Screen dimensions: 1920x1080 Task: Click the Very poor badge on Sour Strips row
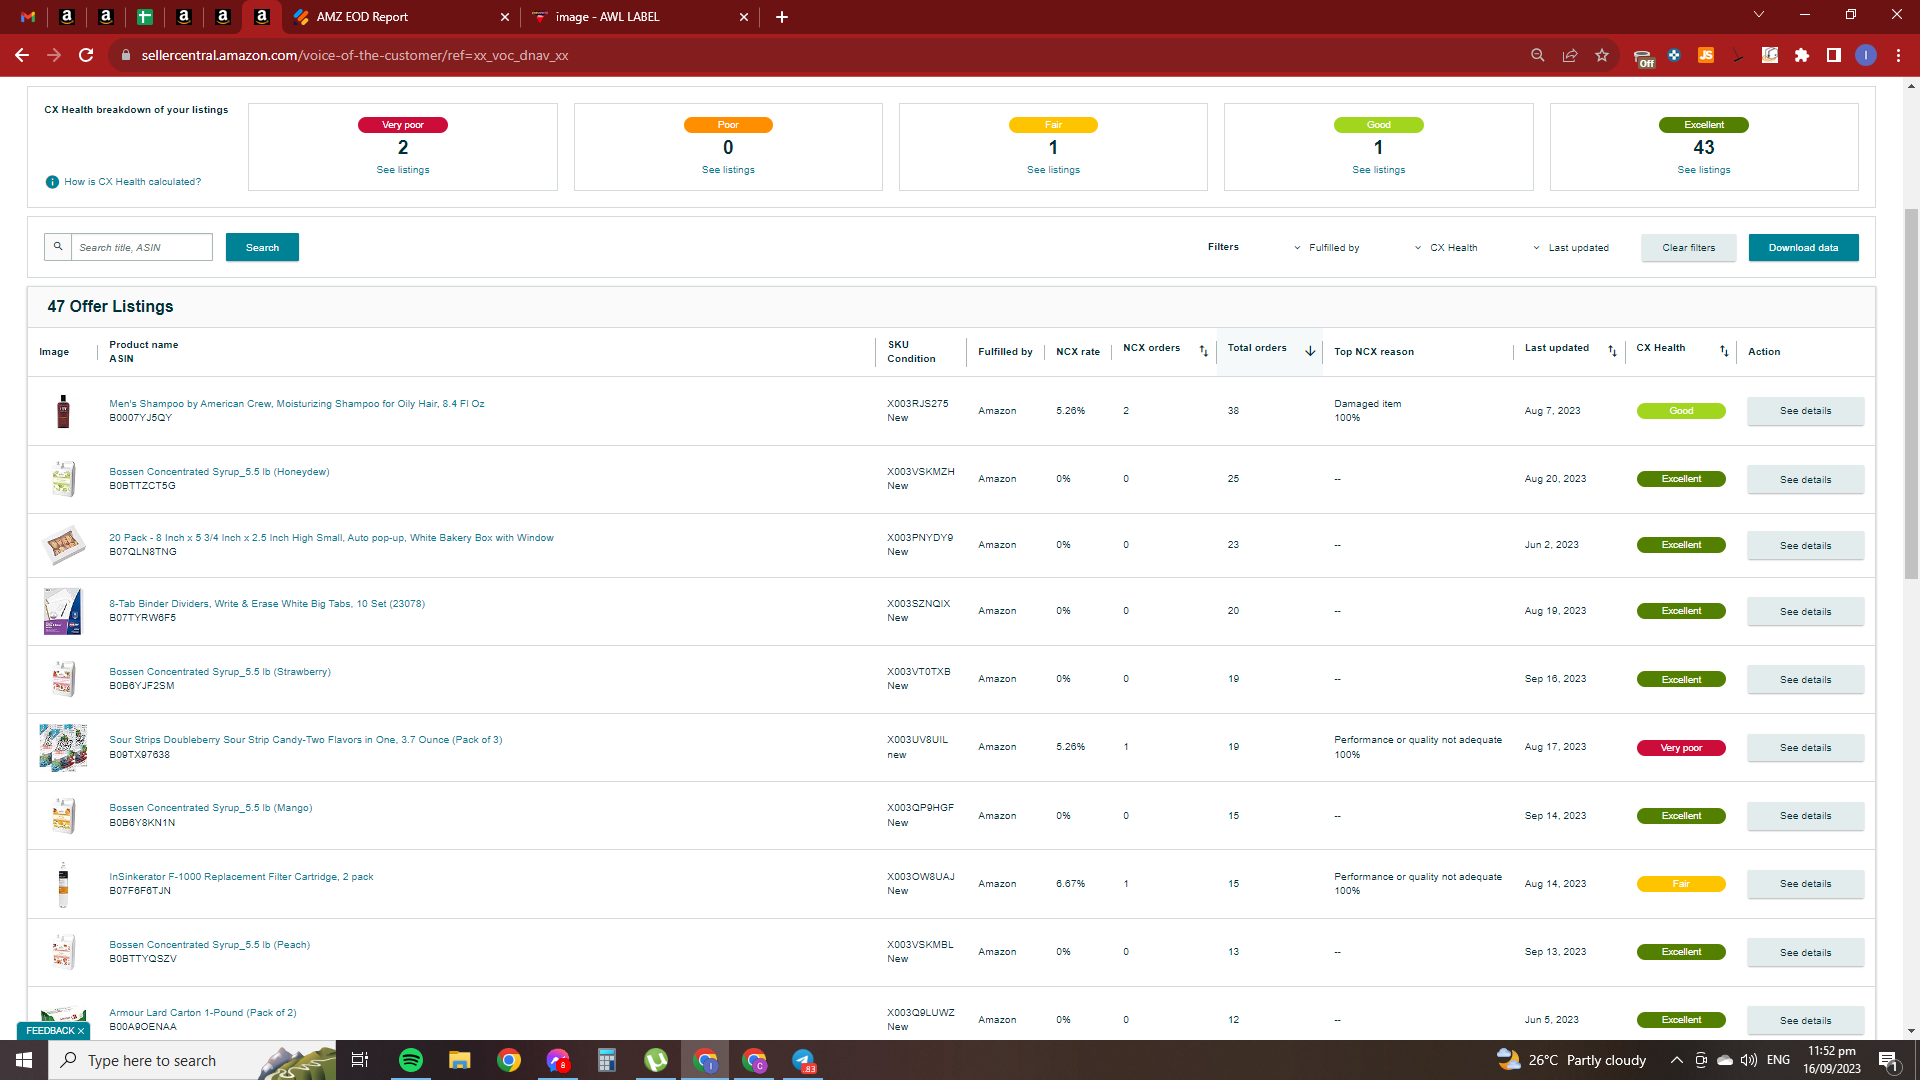pos(1681,748)
